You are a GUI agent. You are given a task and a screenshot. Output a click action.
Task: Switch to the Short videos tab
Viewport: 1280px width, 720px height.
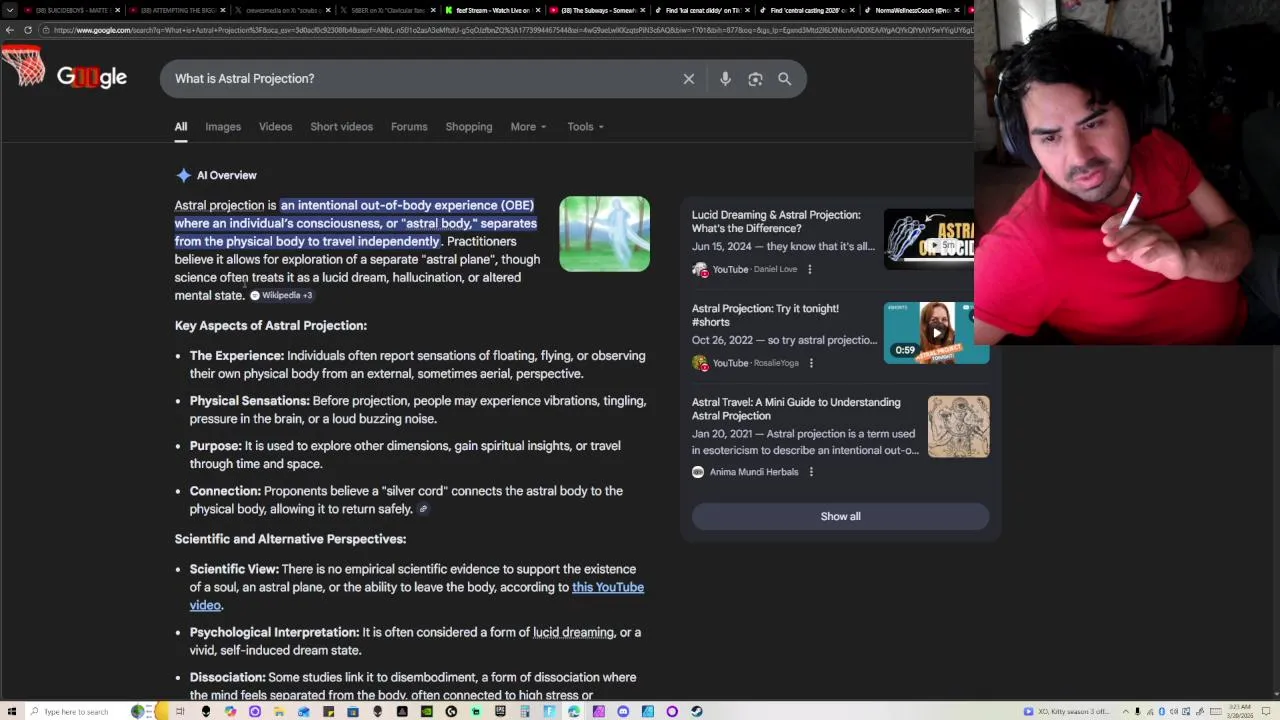coord(341,127)
